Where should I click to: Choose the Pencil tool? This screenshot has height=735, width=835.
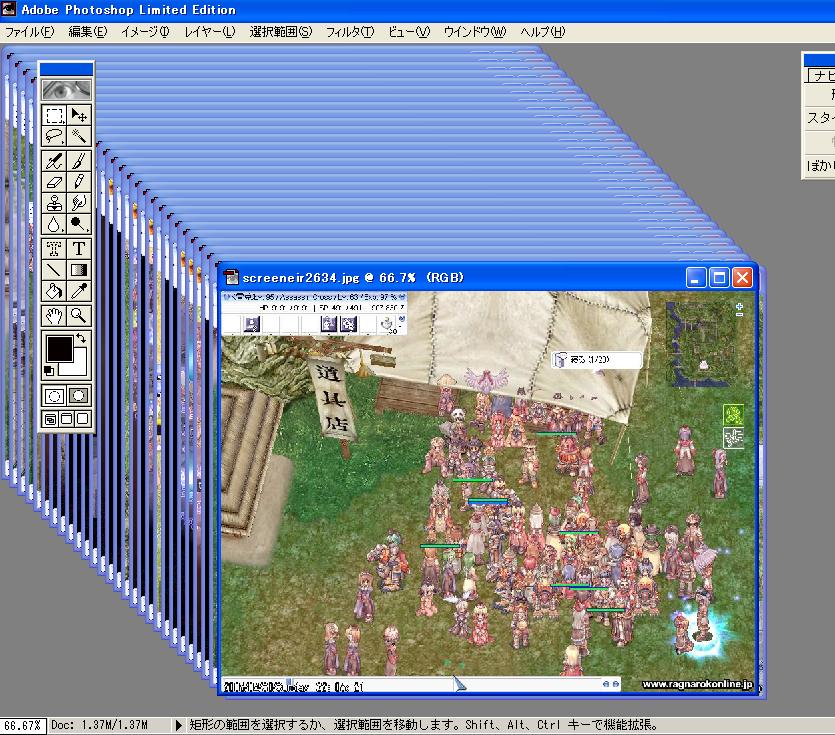tap(79, 182)
